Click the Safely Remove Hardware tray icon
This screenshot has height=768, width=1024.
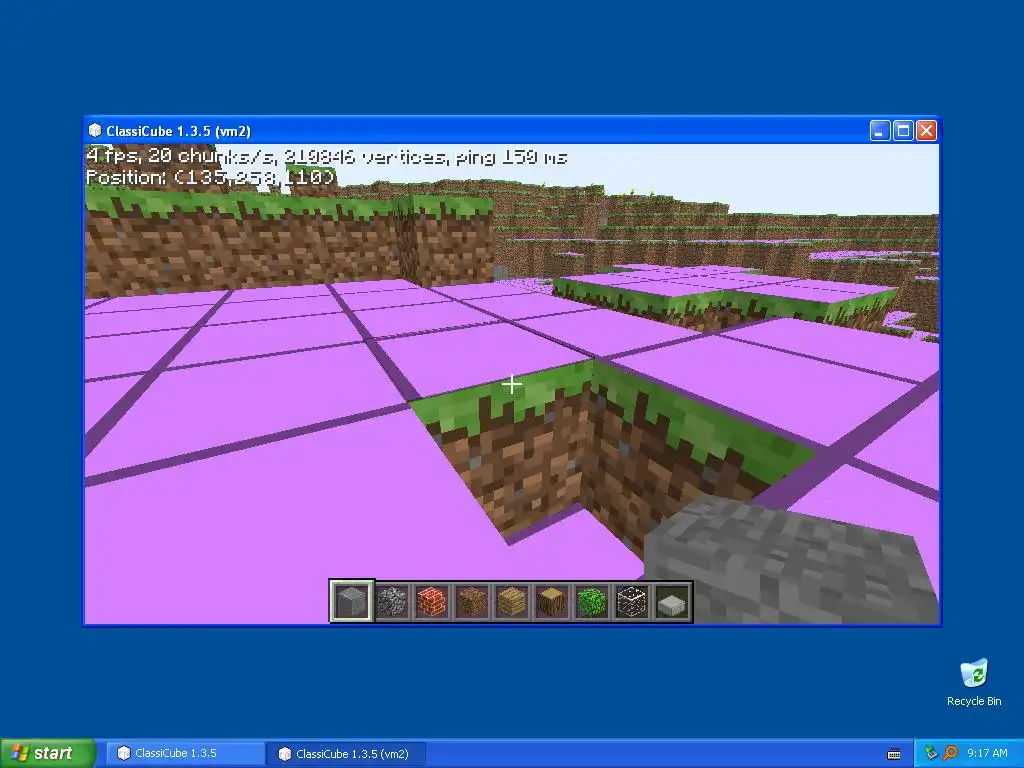point(931,753)
